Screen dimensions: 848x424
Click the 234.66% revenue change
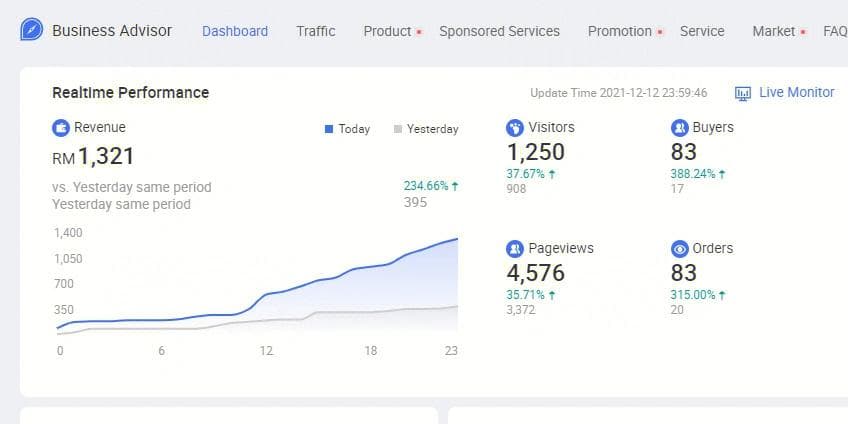coord(426,186)
